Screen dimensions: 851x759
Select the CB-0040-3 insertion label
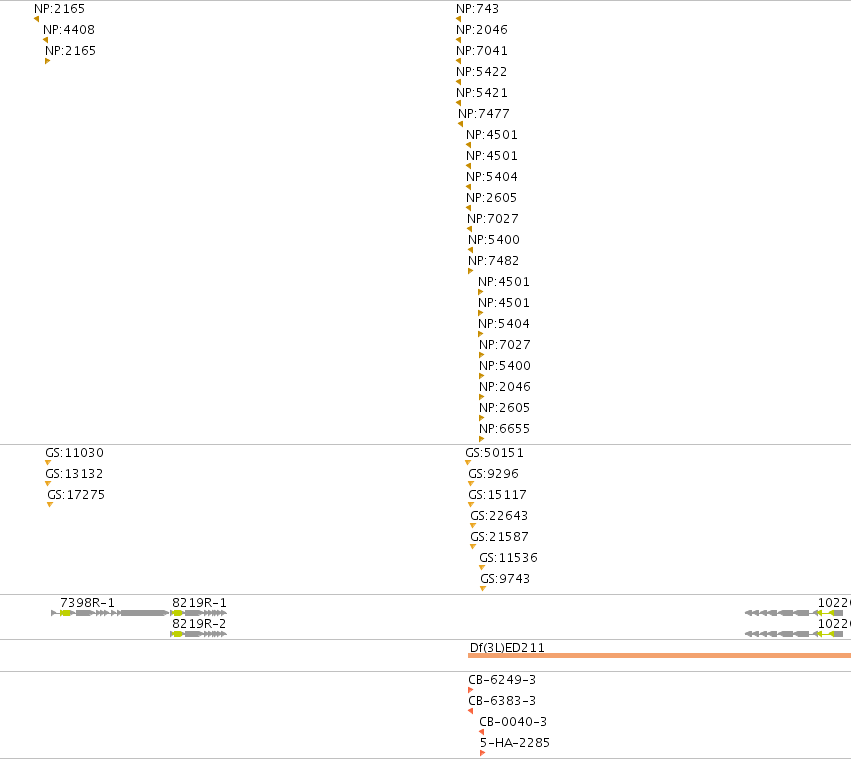tap(513, 722)
